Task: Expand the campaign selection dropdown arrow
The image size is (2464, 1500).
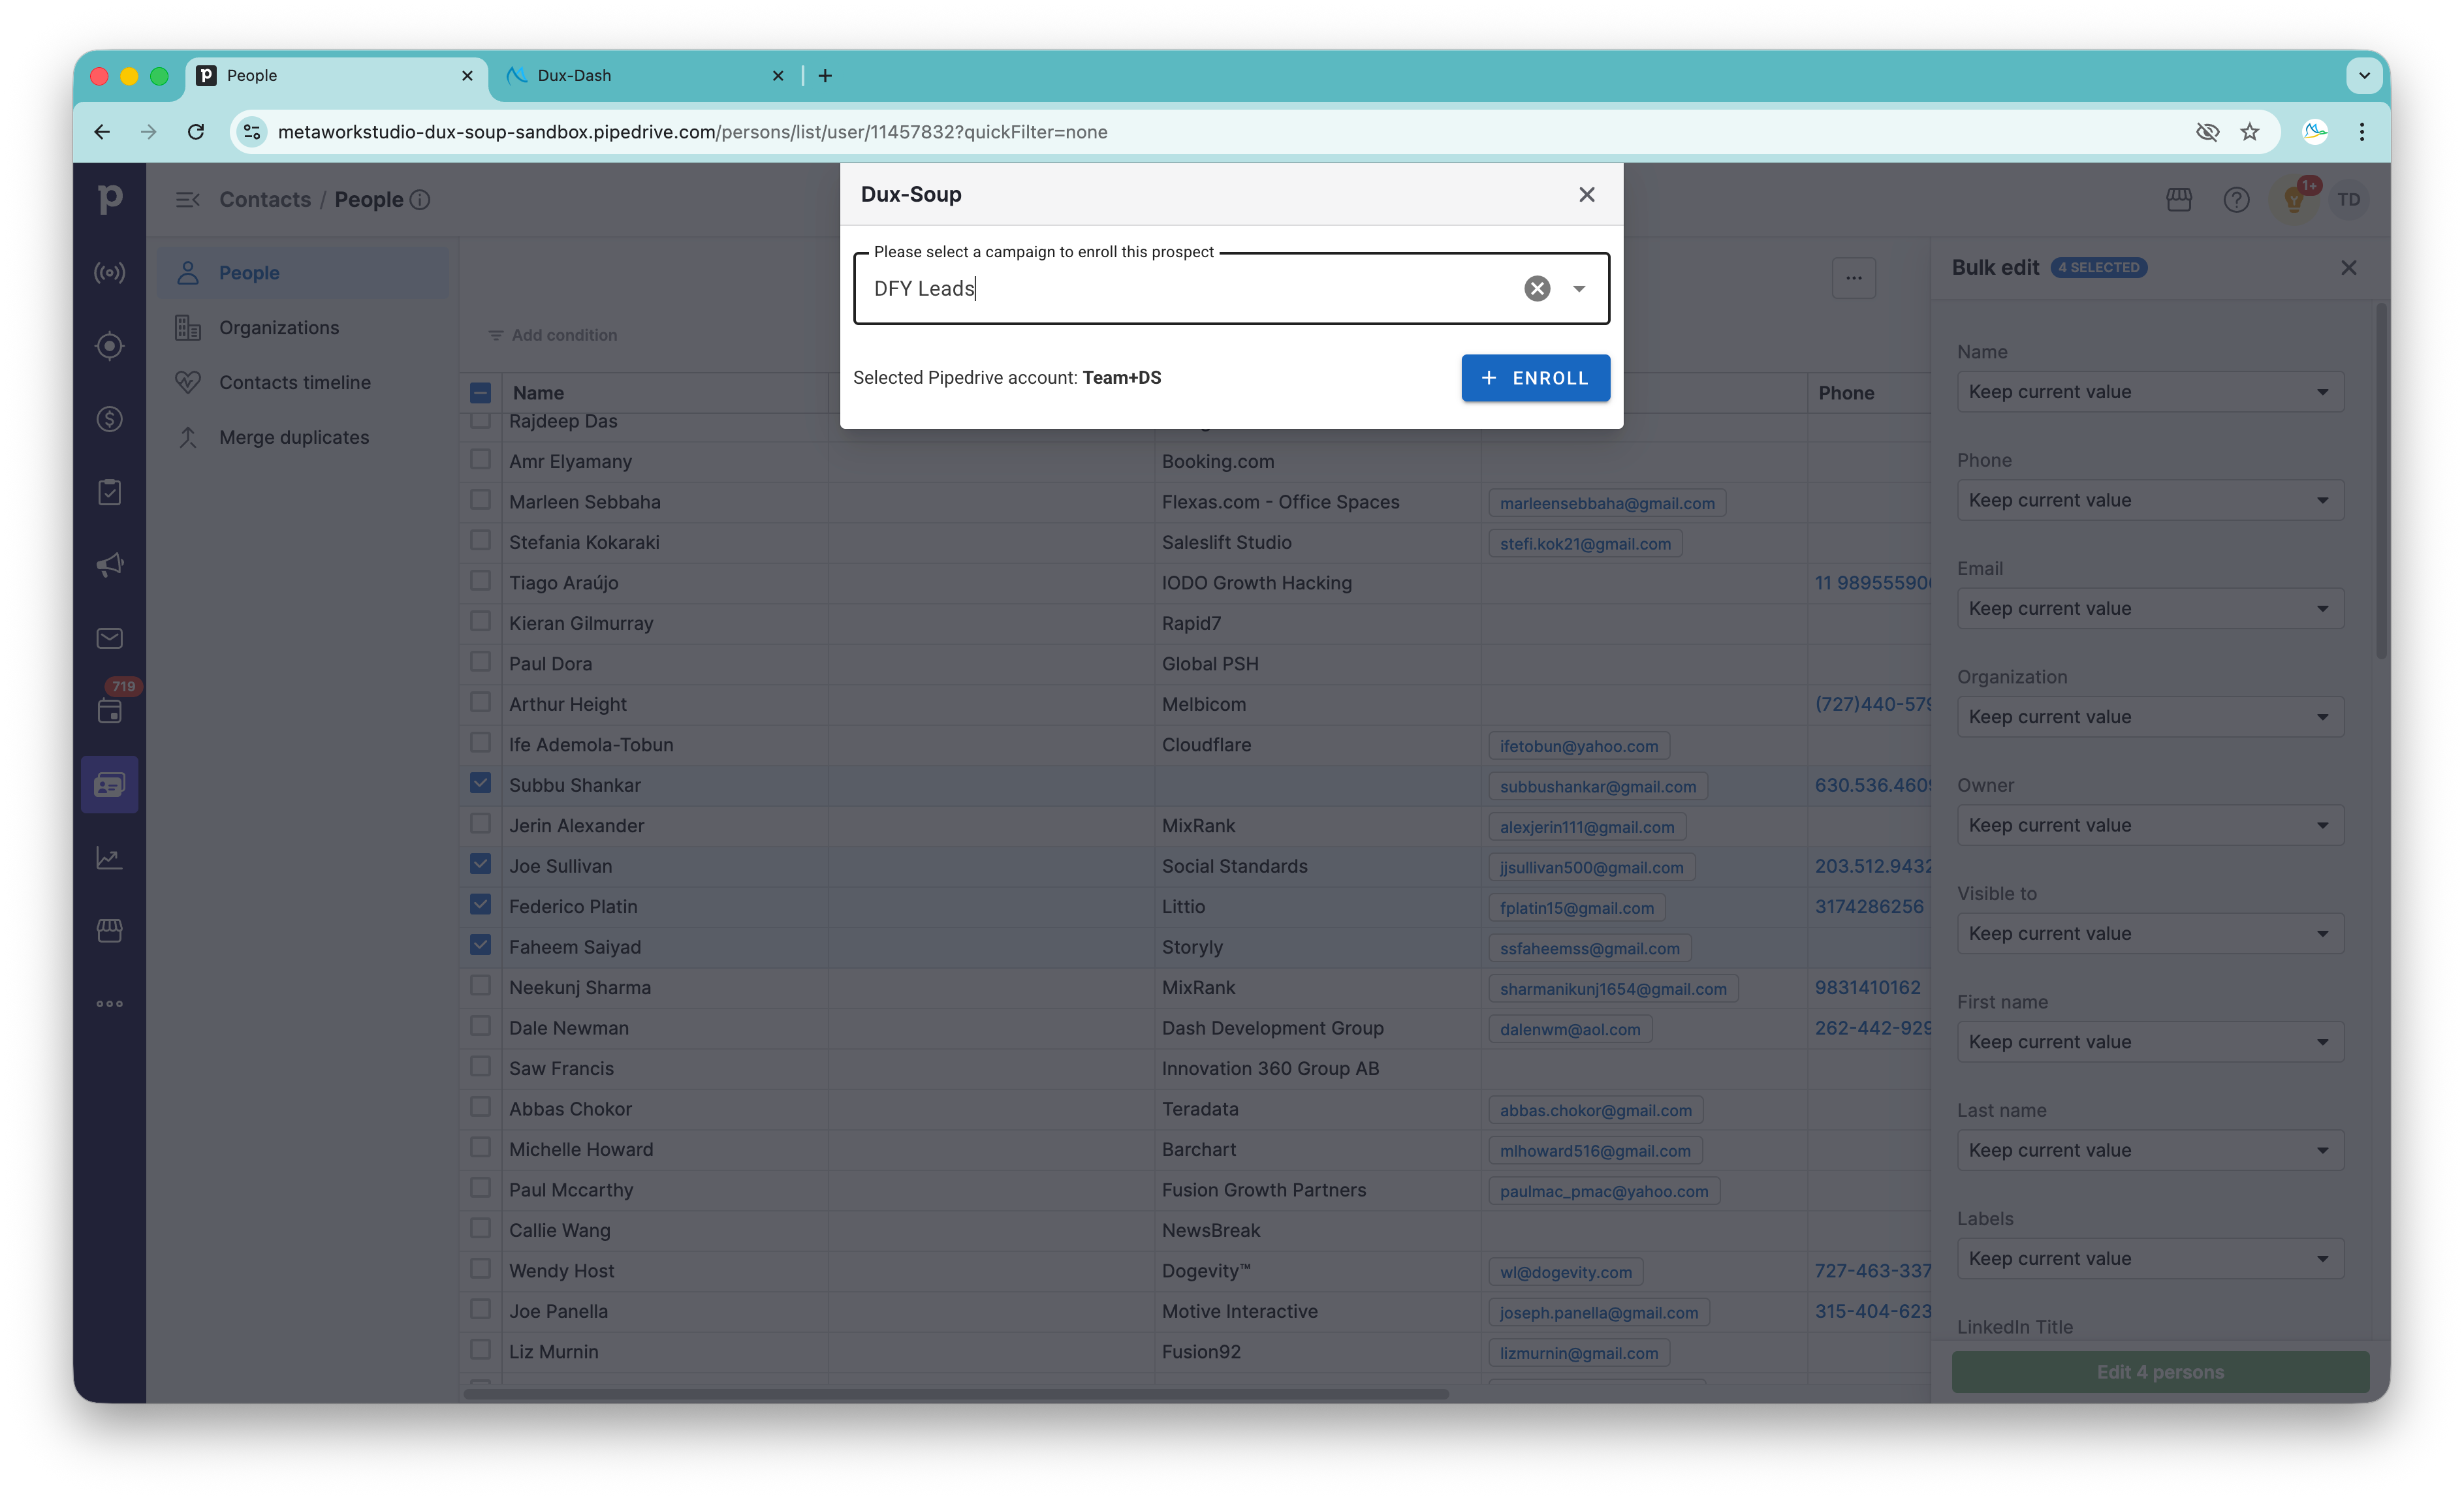Action: tap(1579, 289)
